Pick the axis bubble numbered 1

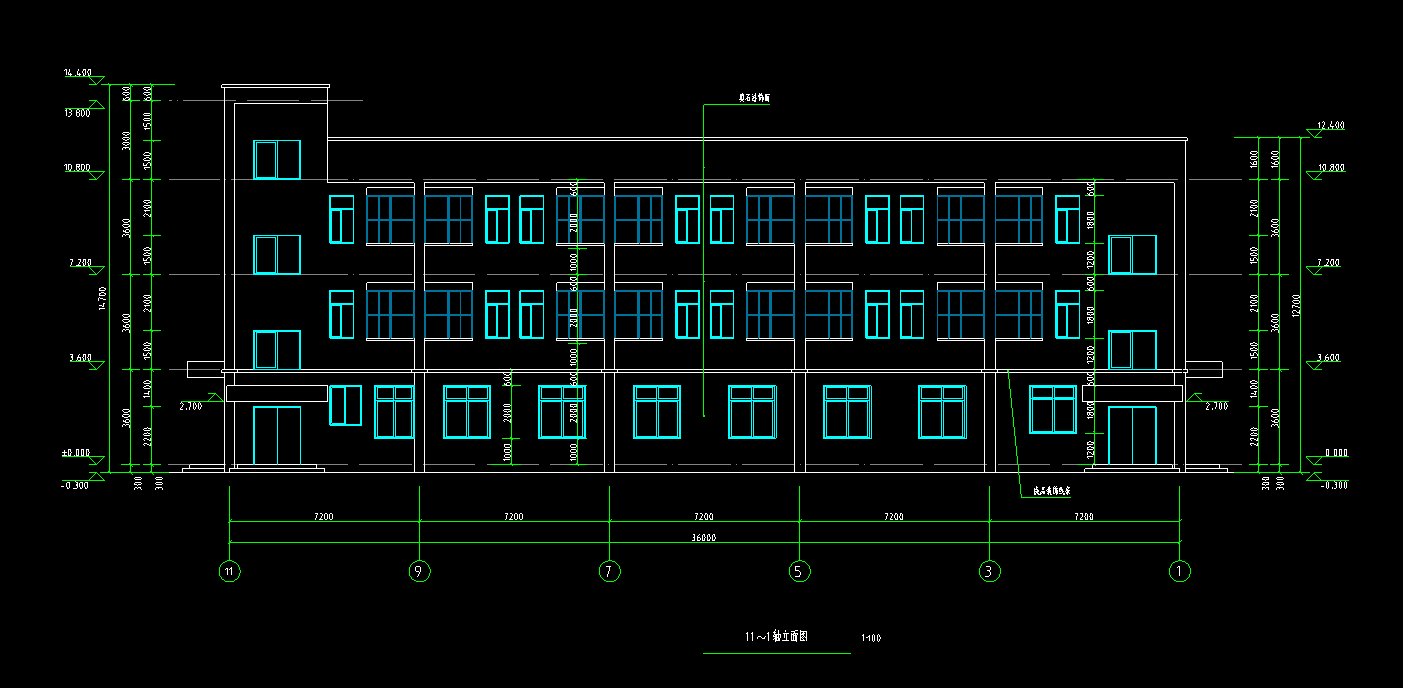click(1179, 572)
